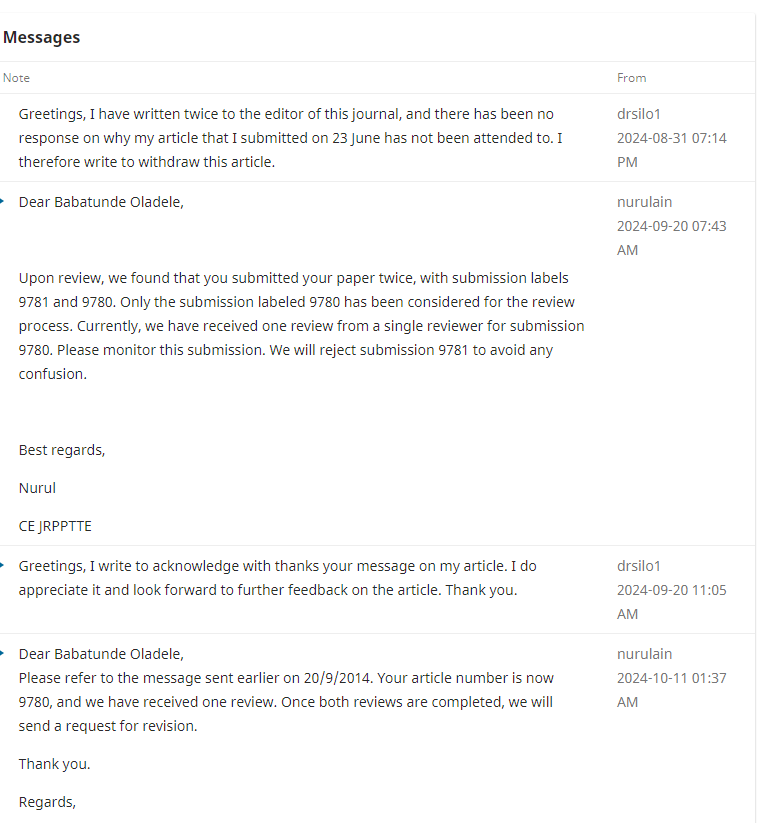This screenshot has width=757, height=823.
Task: Click the Messages panel heading
Action: pyautogui.click(x=41, y=37)
